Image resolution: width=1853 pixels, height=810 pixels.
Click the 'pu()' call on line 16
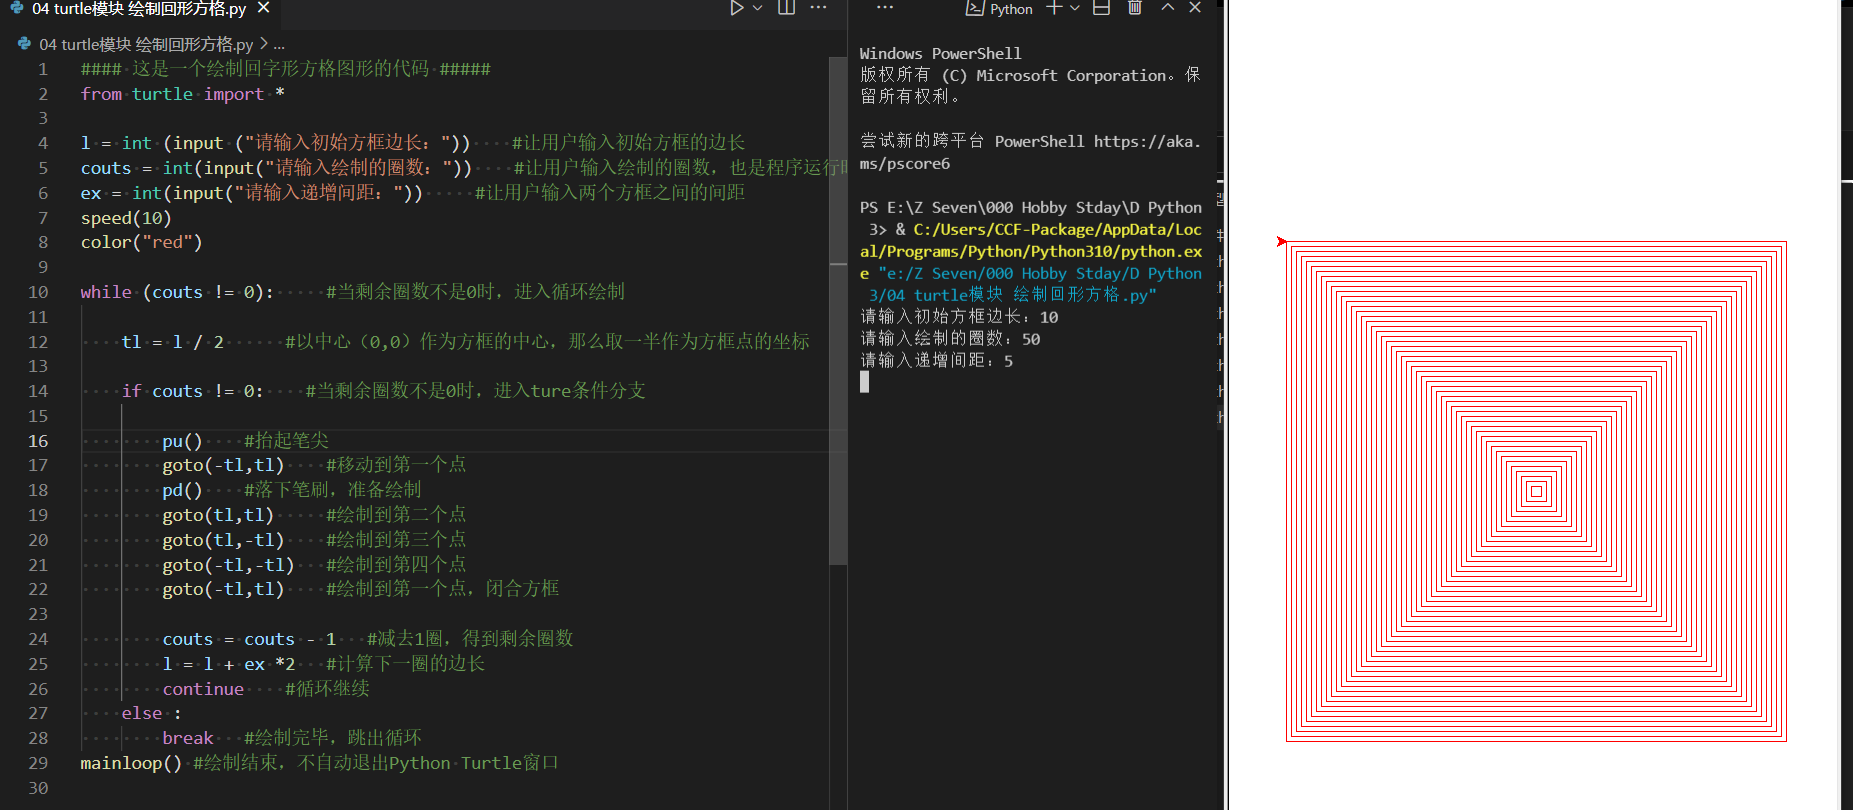[x=182, y=441]
